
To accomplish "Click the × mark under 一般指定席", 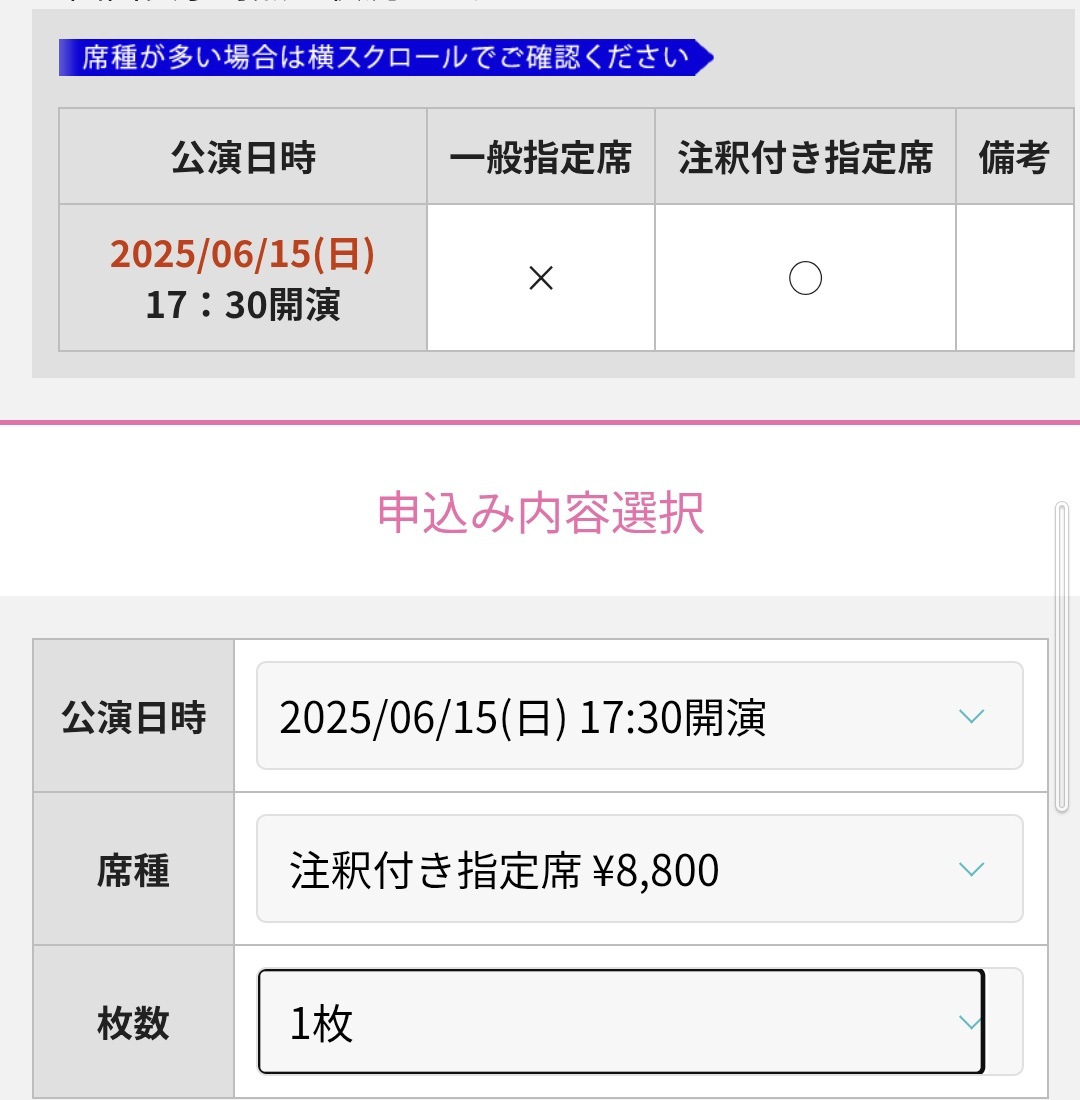I will tap(540, 278).
